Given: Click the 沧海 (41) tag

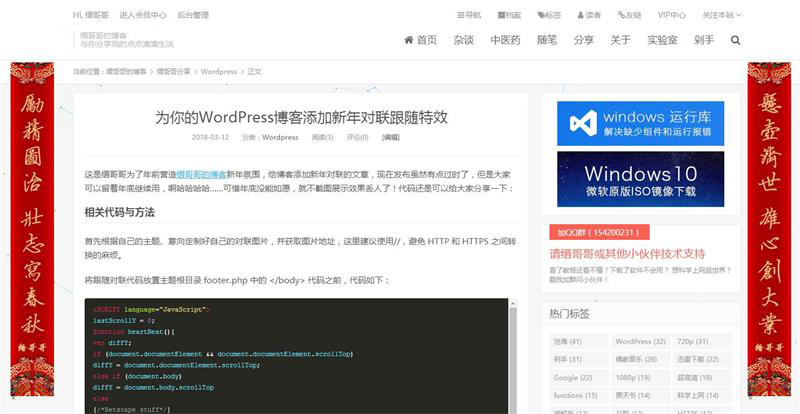Looking at the screenshot, I should pyautogui.click(x=579, y=342).
